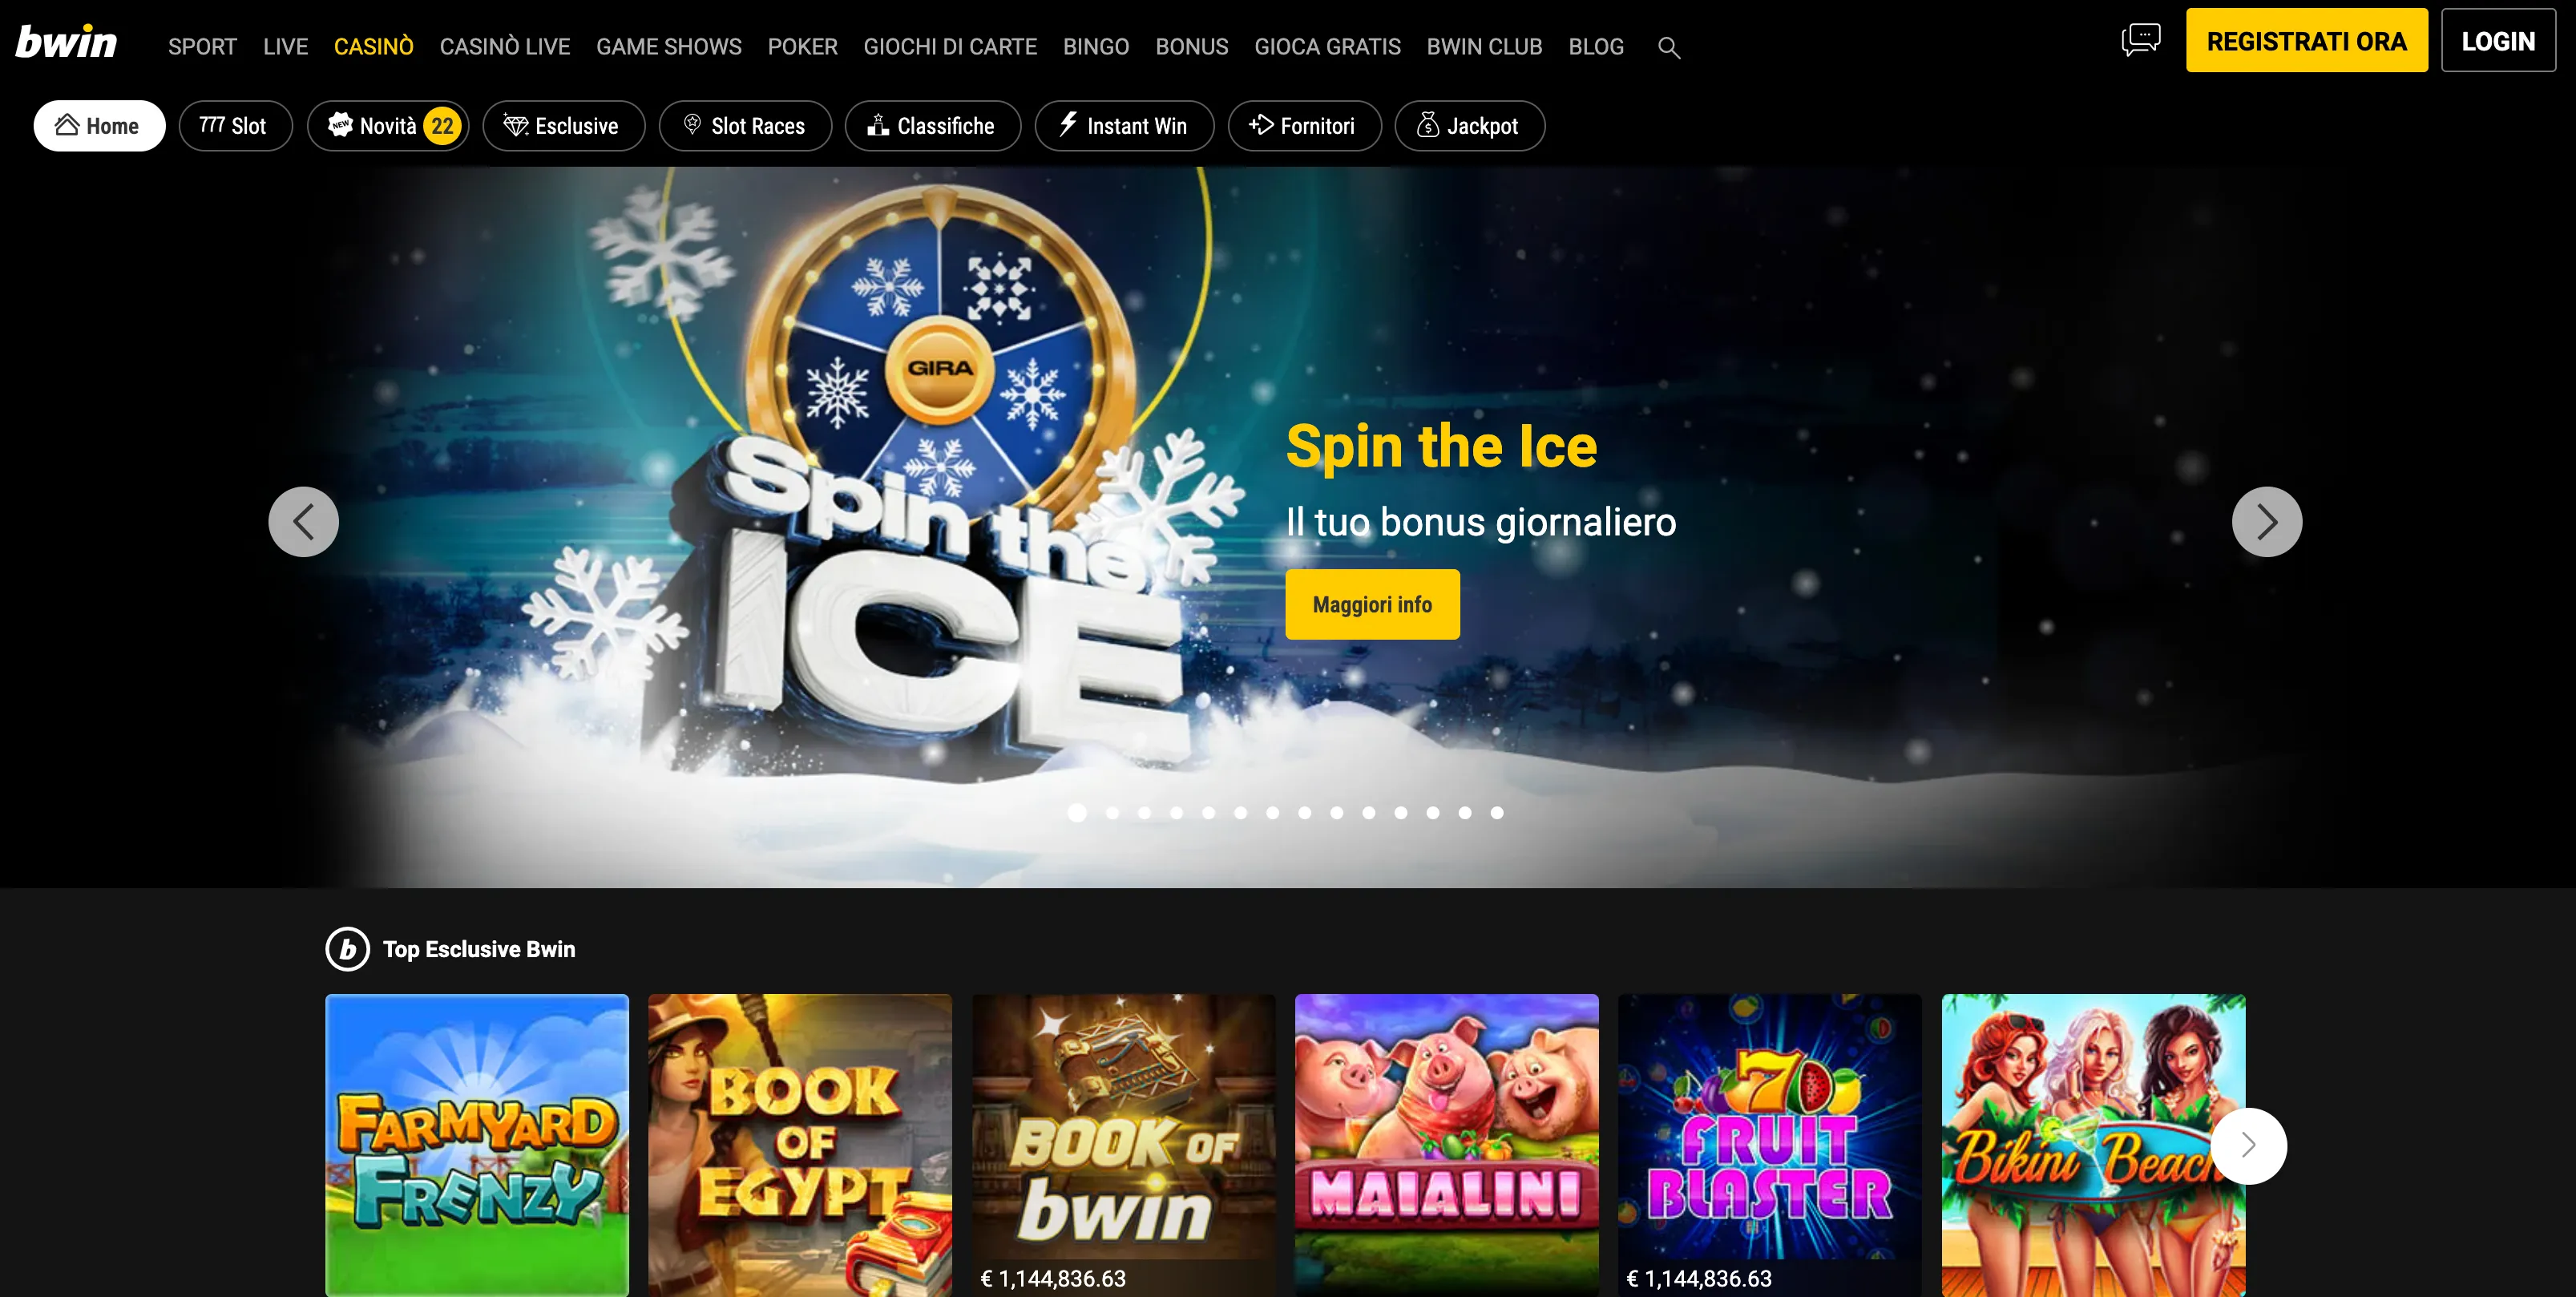Click the Maggiori info button
Screen dimensions: 2576x1297
point(1372,604)
